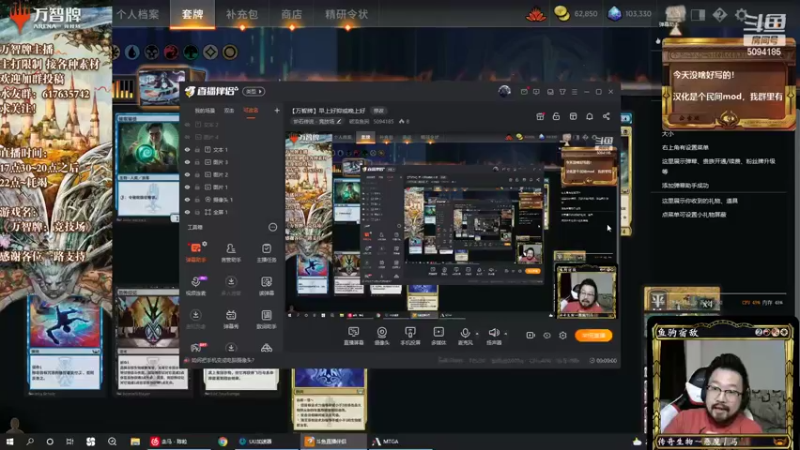Screen dimensions: 800x450
Task: Collapse the 工具箱 toolbox panel
Action: (x=272, y=227)
